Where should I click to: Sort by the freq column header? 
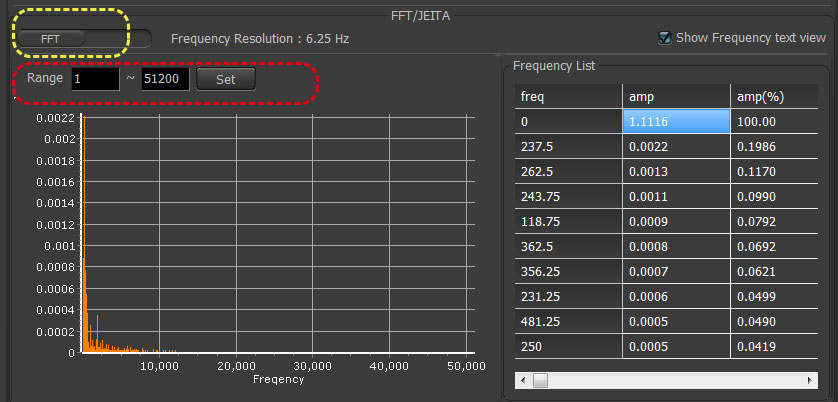[568, 95]
